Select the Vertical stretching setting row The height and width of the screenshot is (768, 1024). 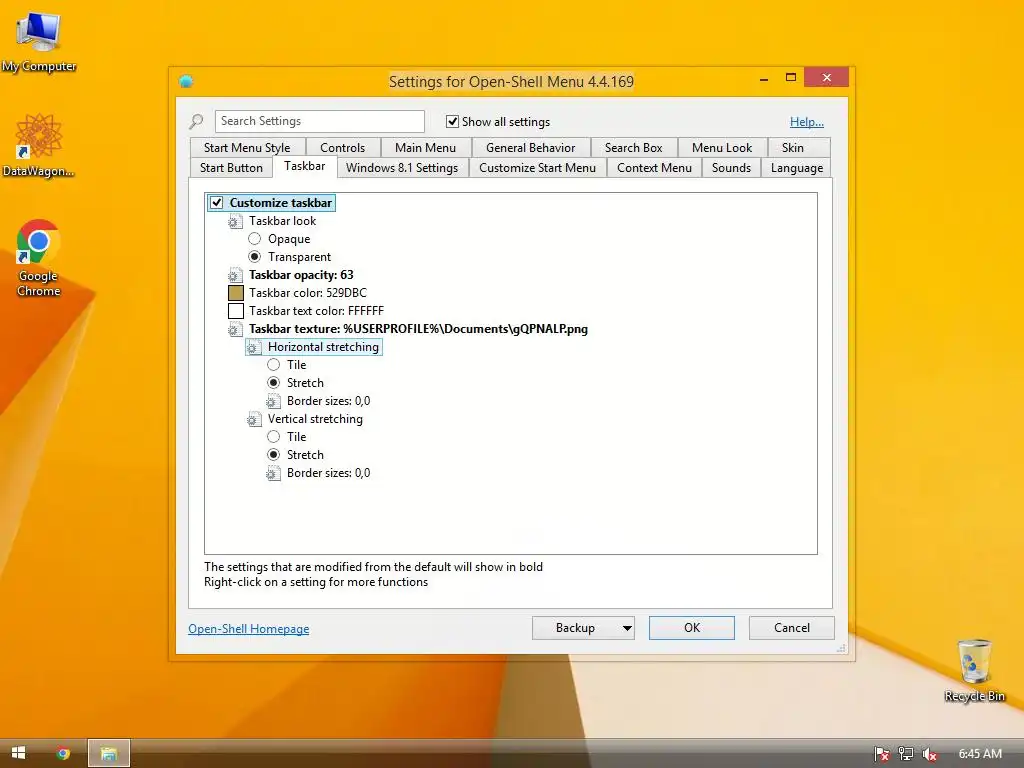tap(315, 419)
